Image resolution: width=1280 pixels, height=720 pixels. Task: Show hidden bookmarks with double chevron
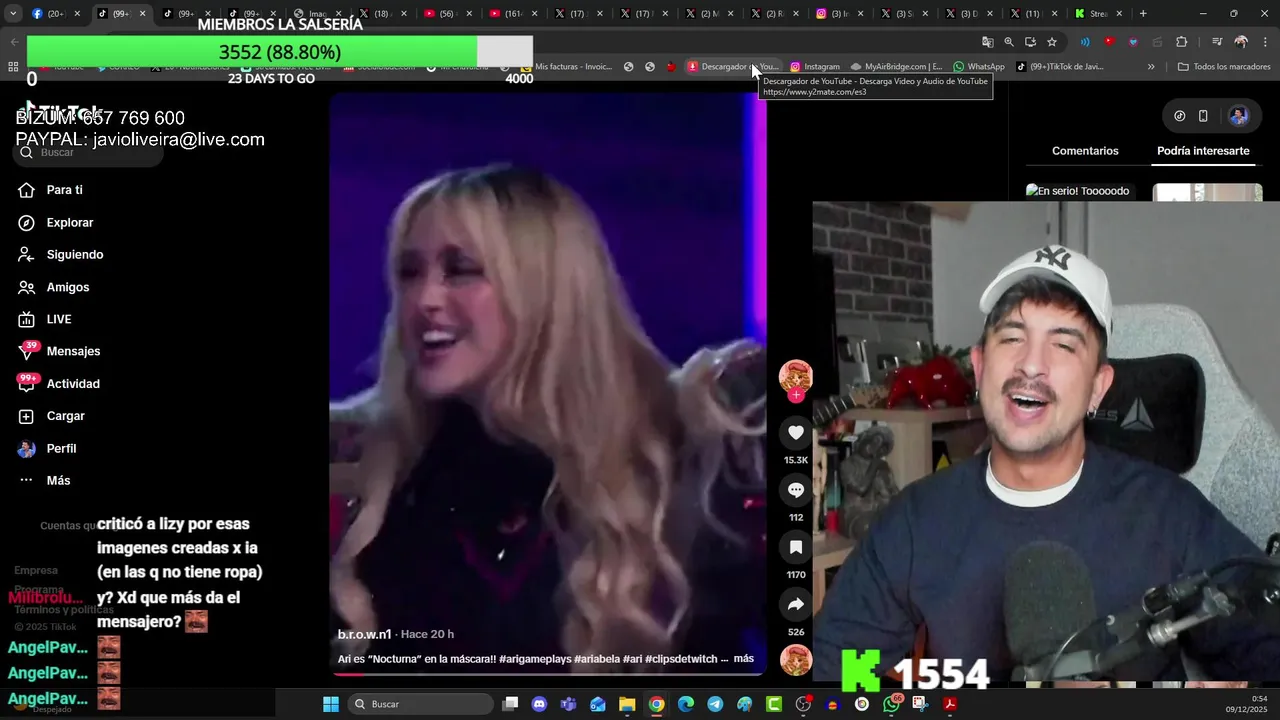[x=1151, y=67]
